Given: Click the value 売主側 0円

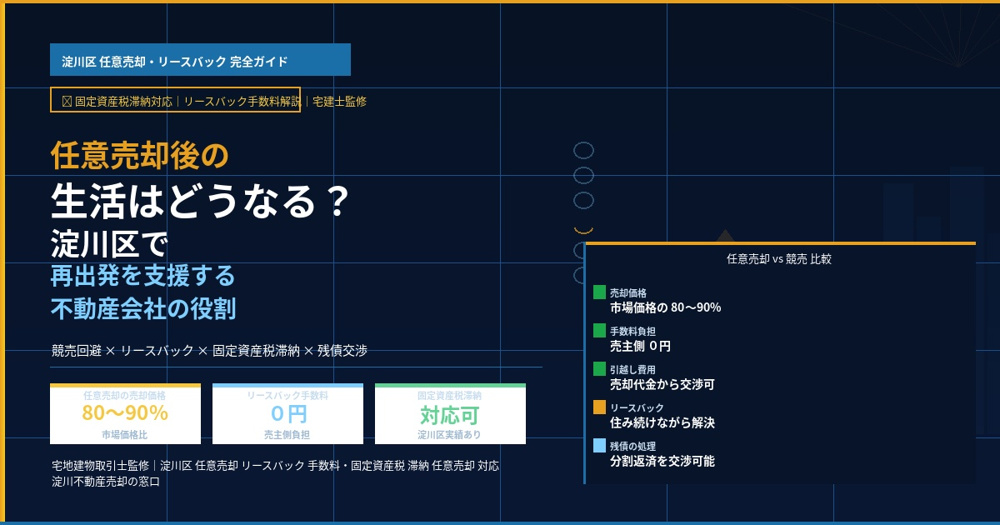Looking at the screenshot, I should (x=640, y=346).
